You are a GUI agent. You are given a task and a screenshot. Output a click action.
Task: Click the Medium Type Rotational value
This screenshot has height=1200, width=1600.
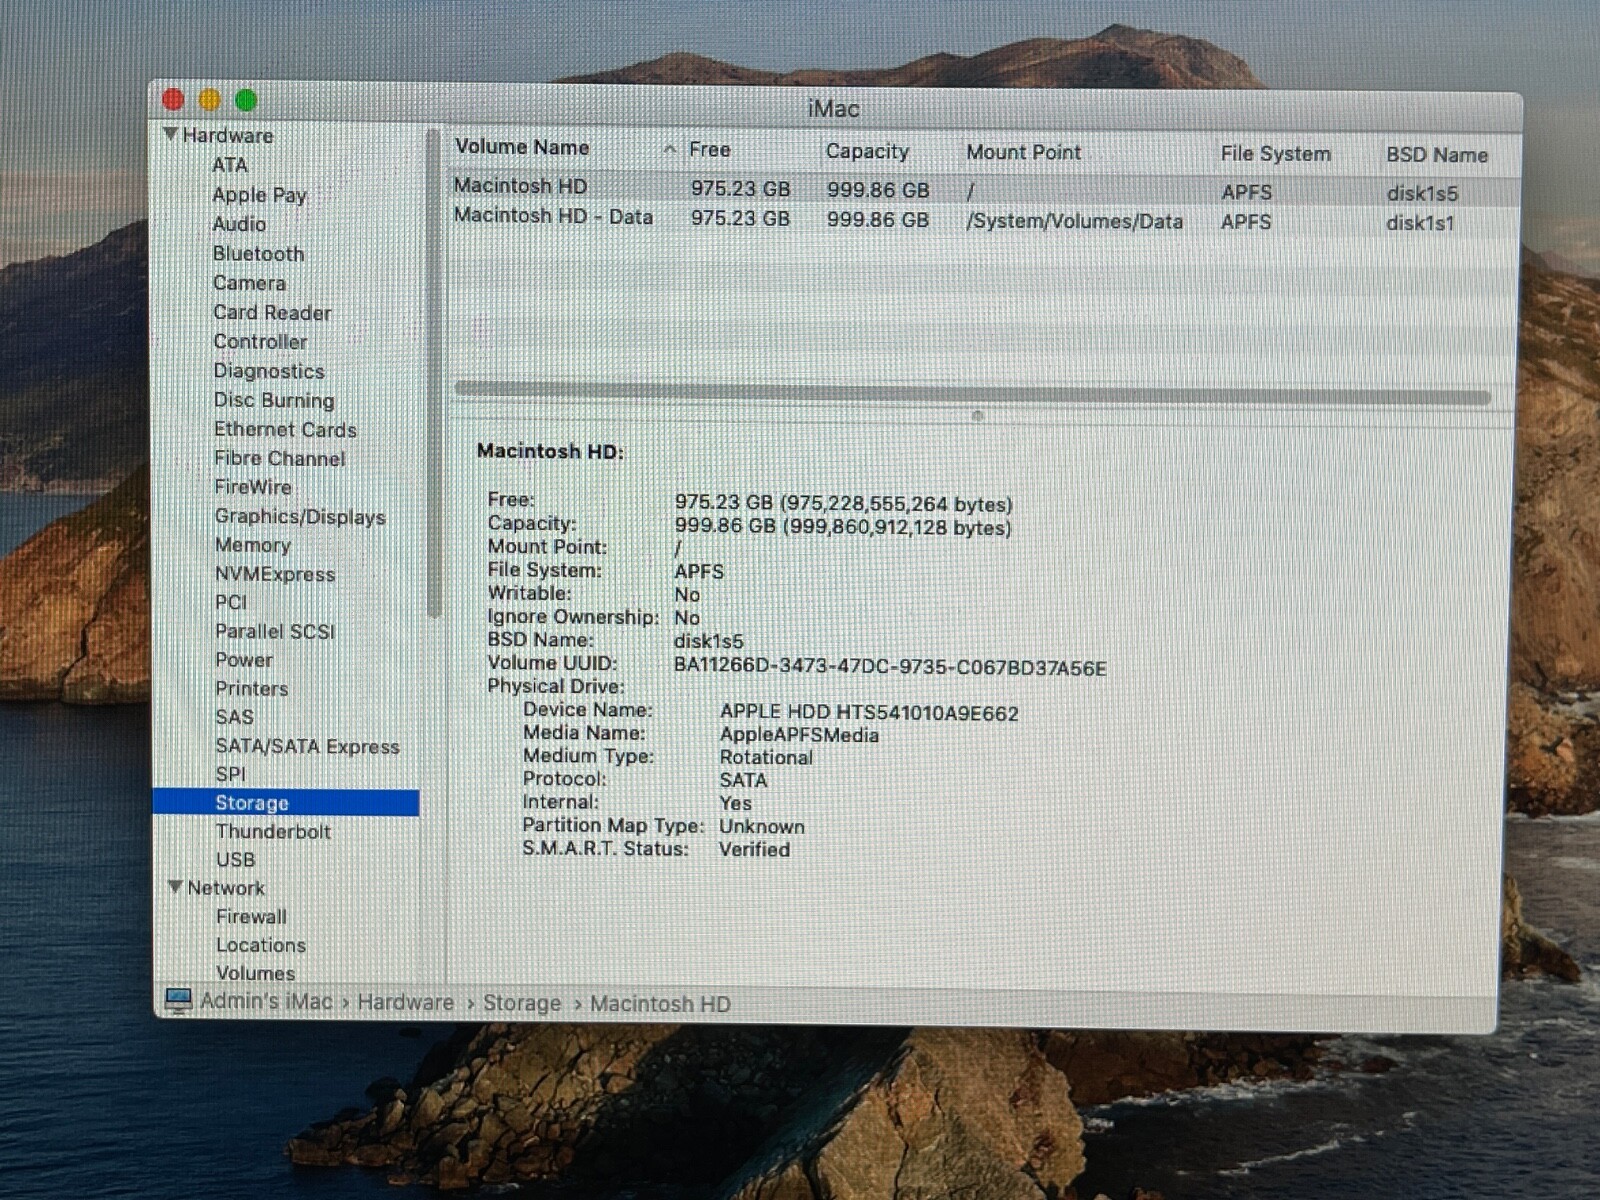766,758
